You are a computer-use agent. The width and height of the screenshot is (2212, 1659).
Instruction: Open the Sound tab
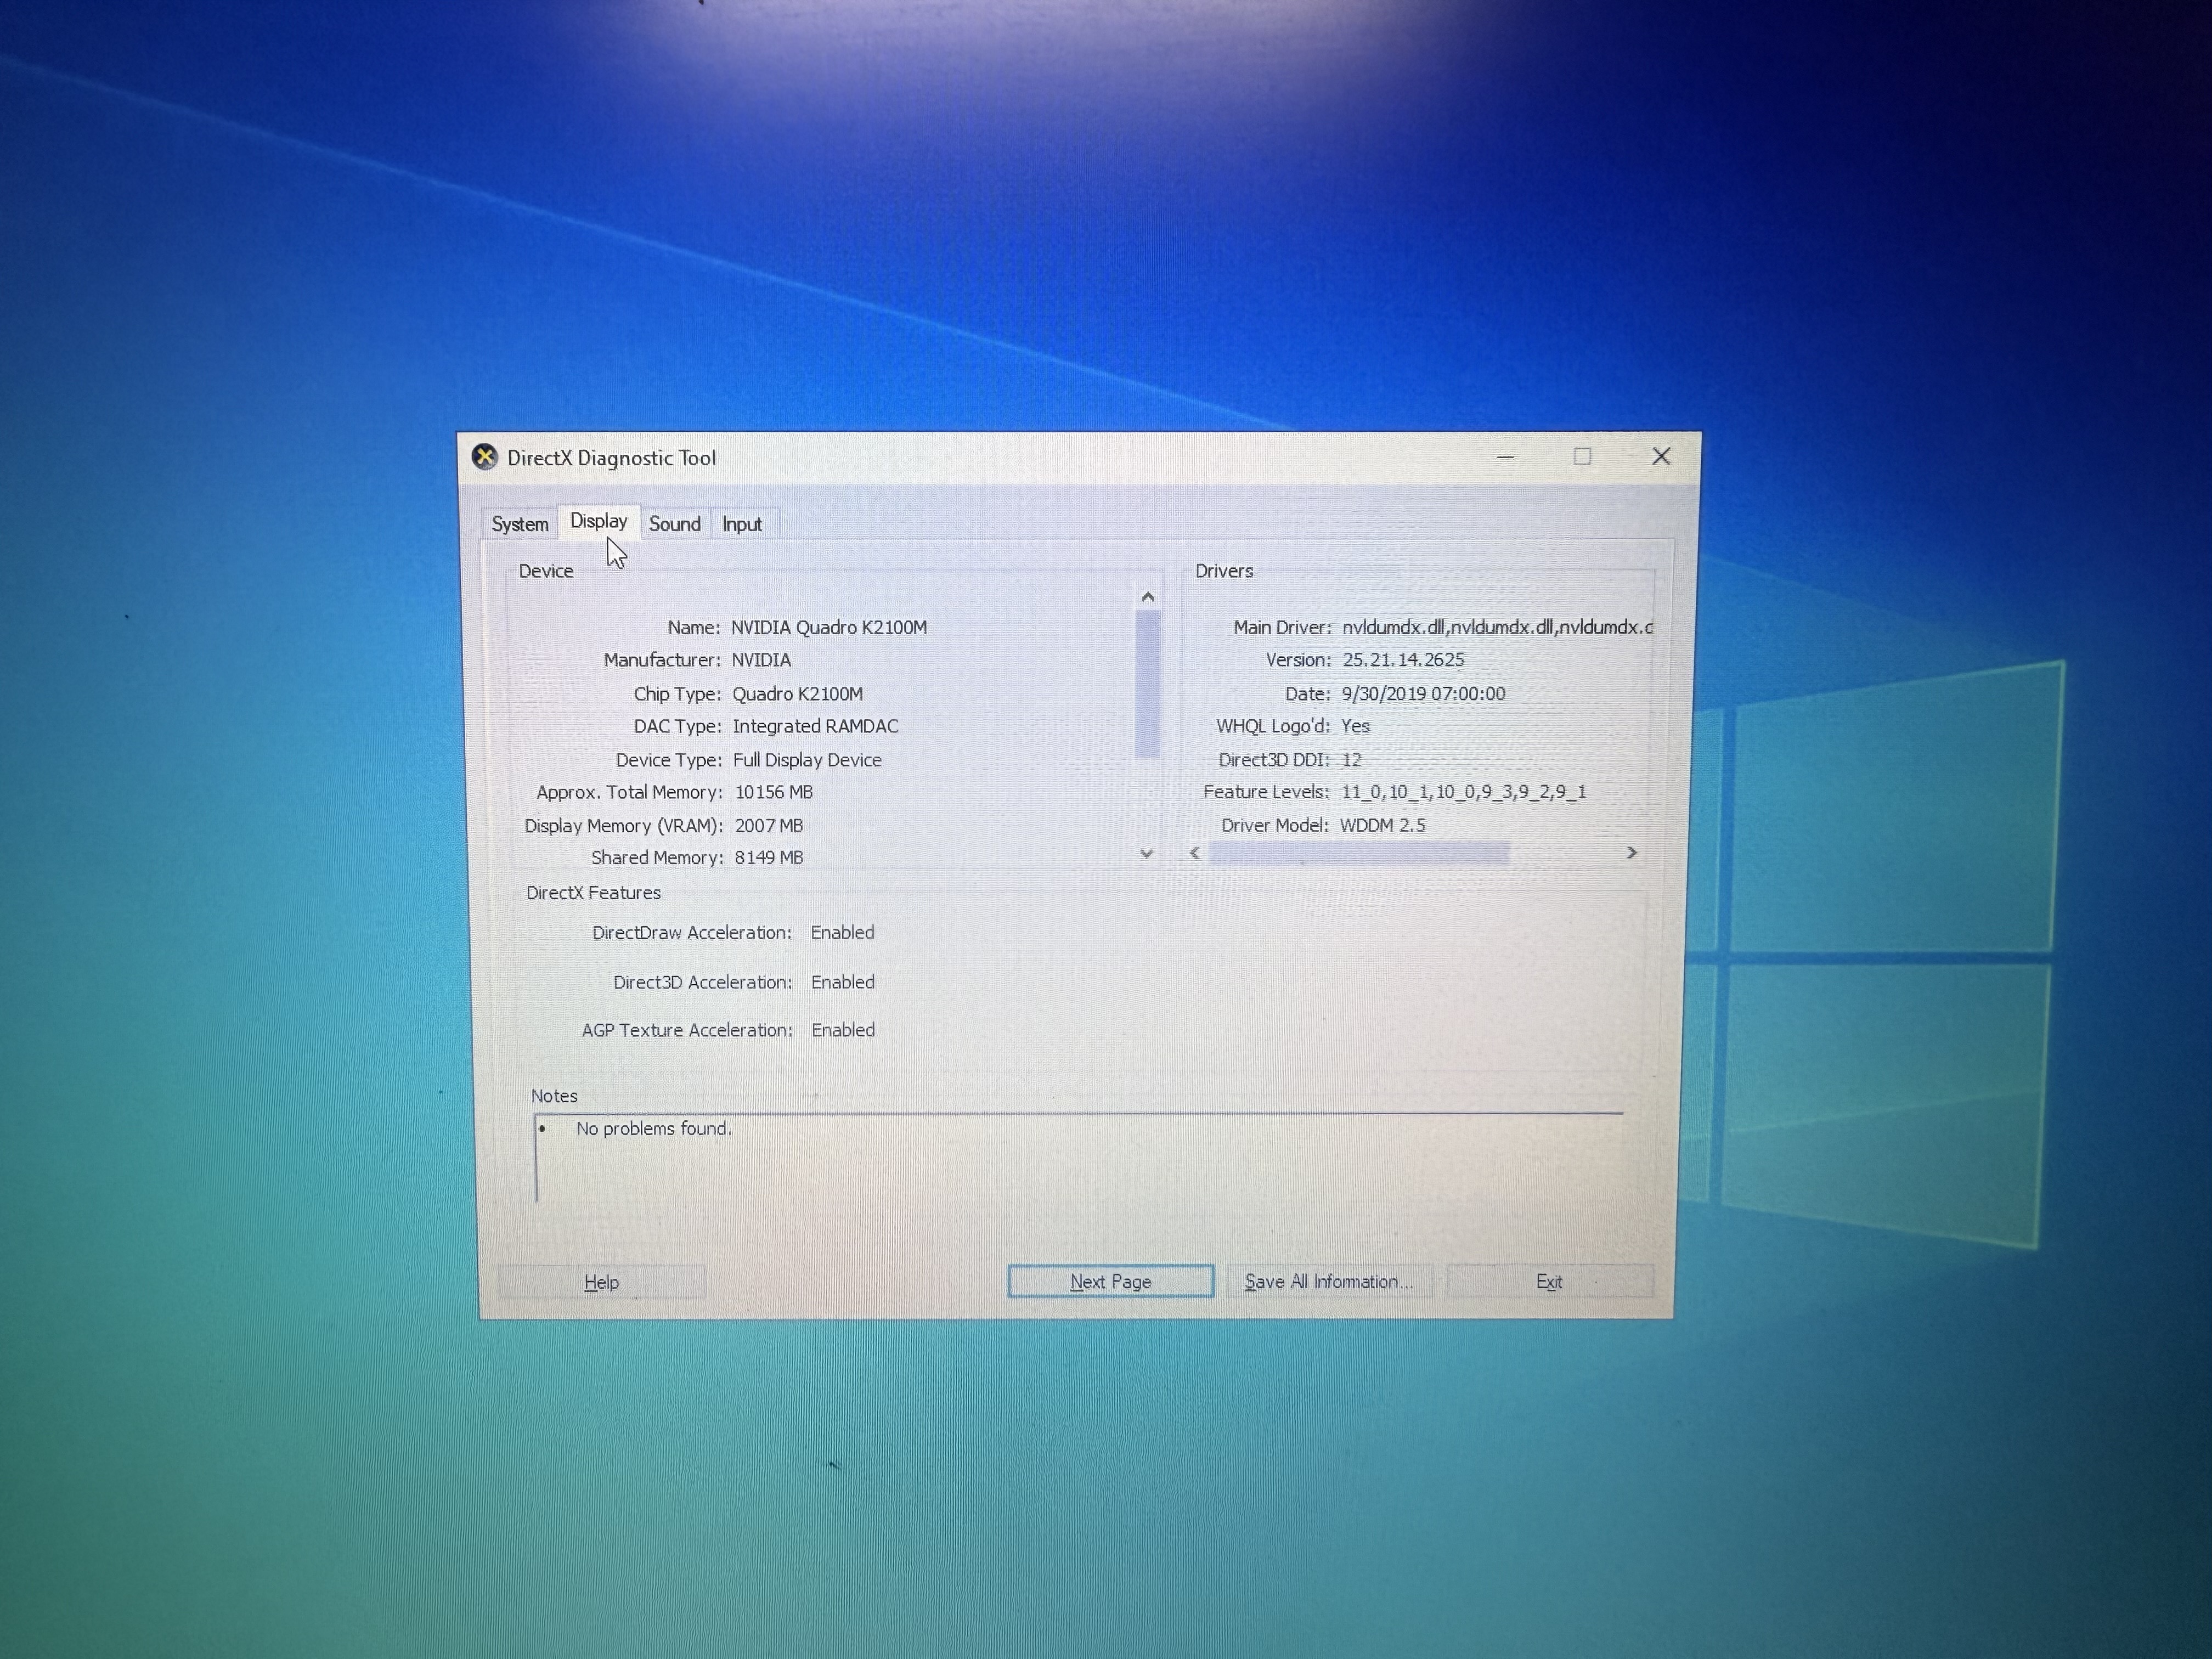tap(675, 524)
